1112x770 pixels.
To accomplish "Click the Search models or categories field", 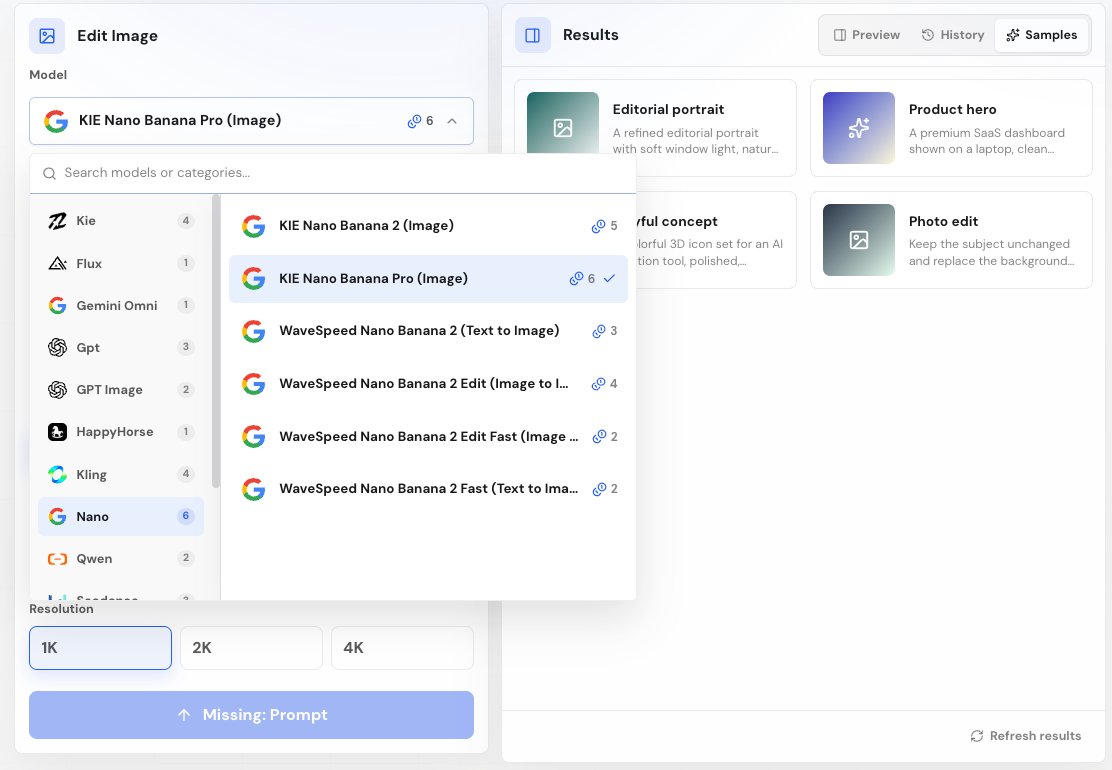I will pos(333,173).
